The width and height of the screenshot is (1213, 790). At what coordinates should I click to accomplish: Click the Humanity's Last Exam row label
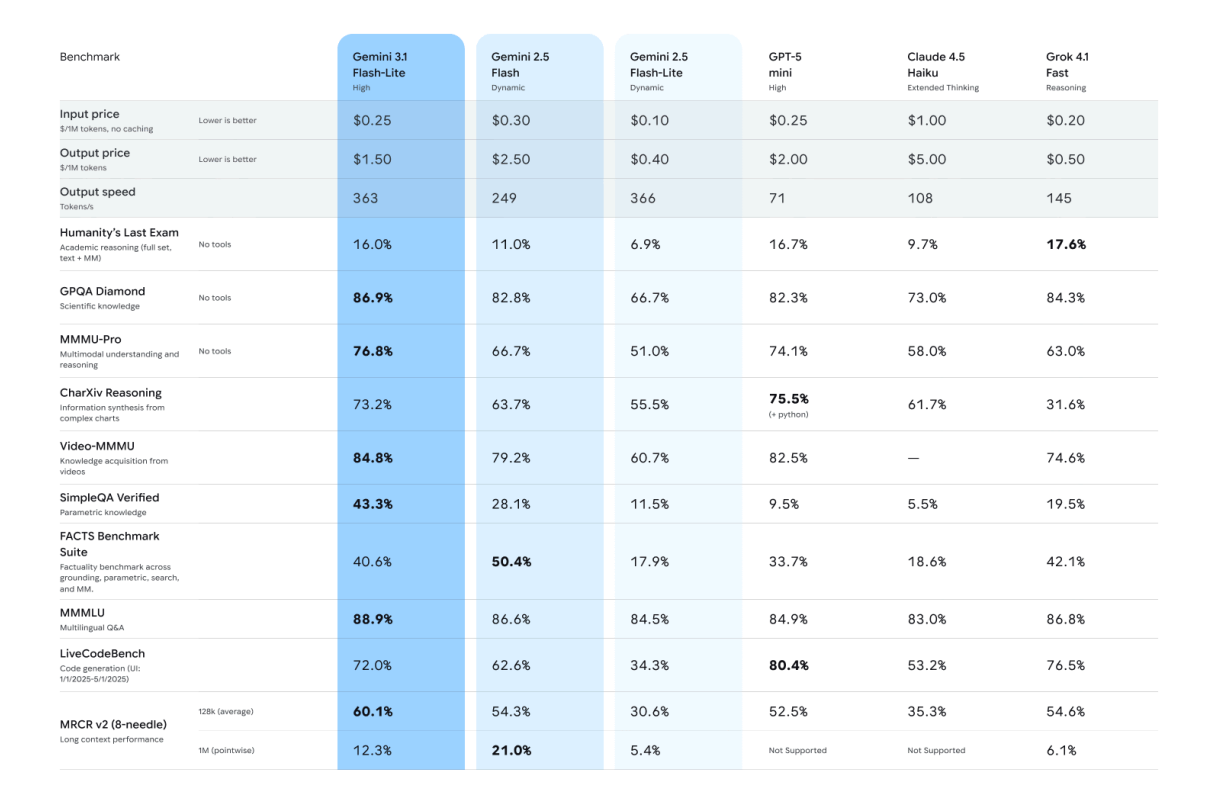[119, 233]
